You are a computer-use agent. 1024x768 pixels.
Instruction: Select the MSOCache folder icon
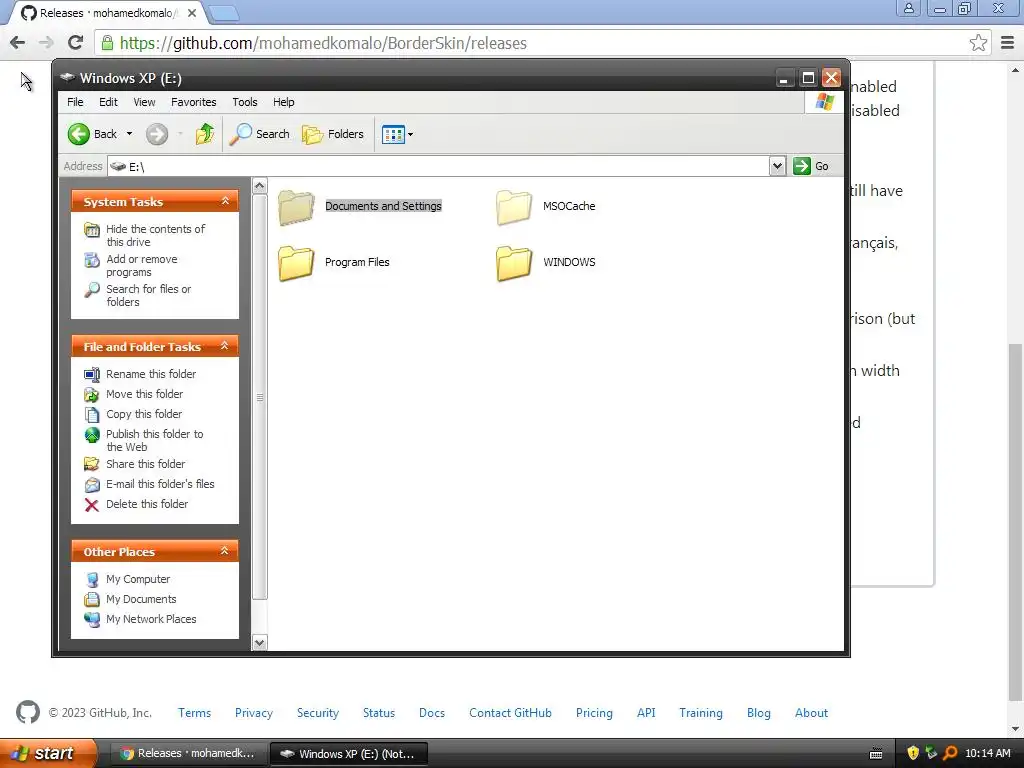514,207
